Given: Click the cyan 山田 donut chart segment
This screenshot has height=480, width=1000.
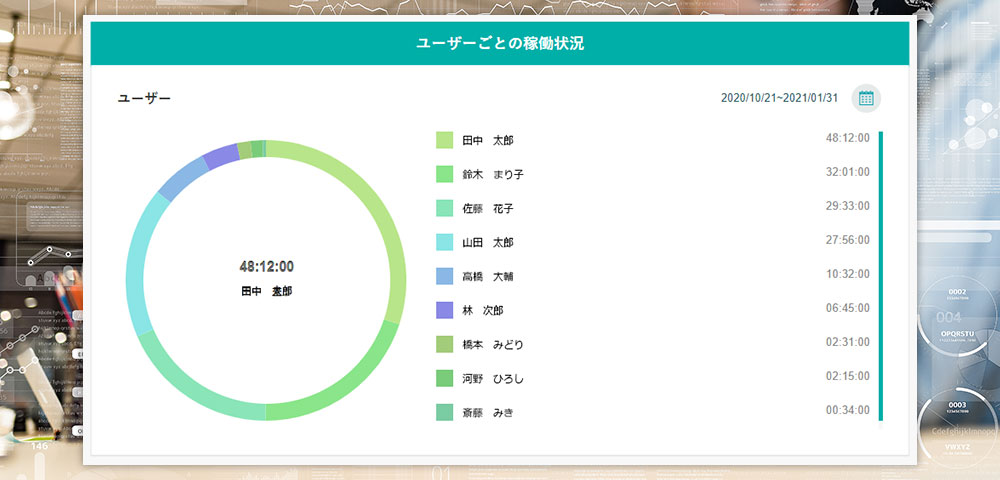Looking at the screenshot, I should point(136,261).
